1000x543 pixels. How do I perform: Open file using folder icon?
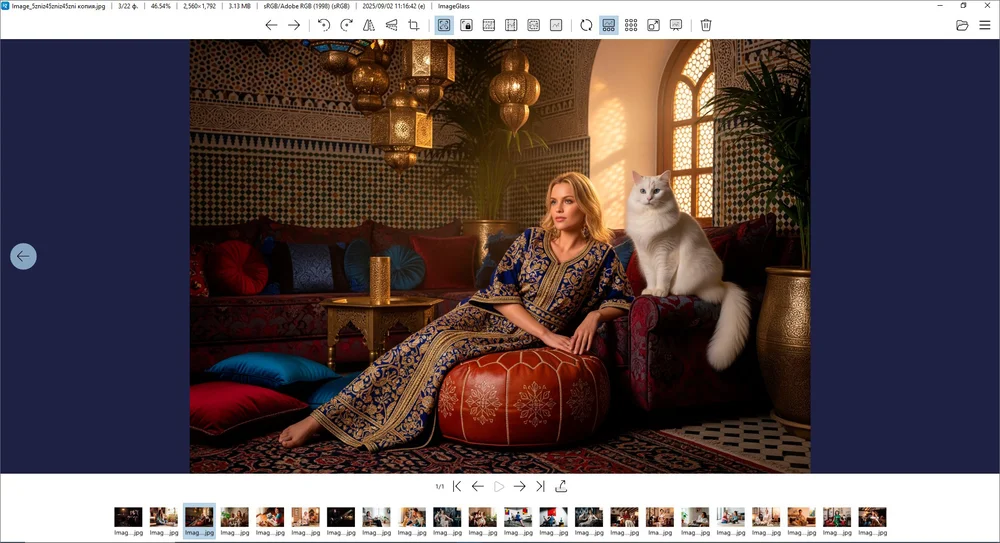pos(962,25)
